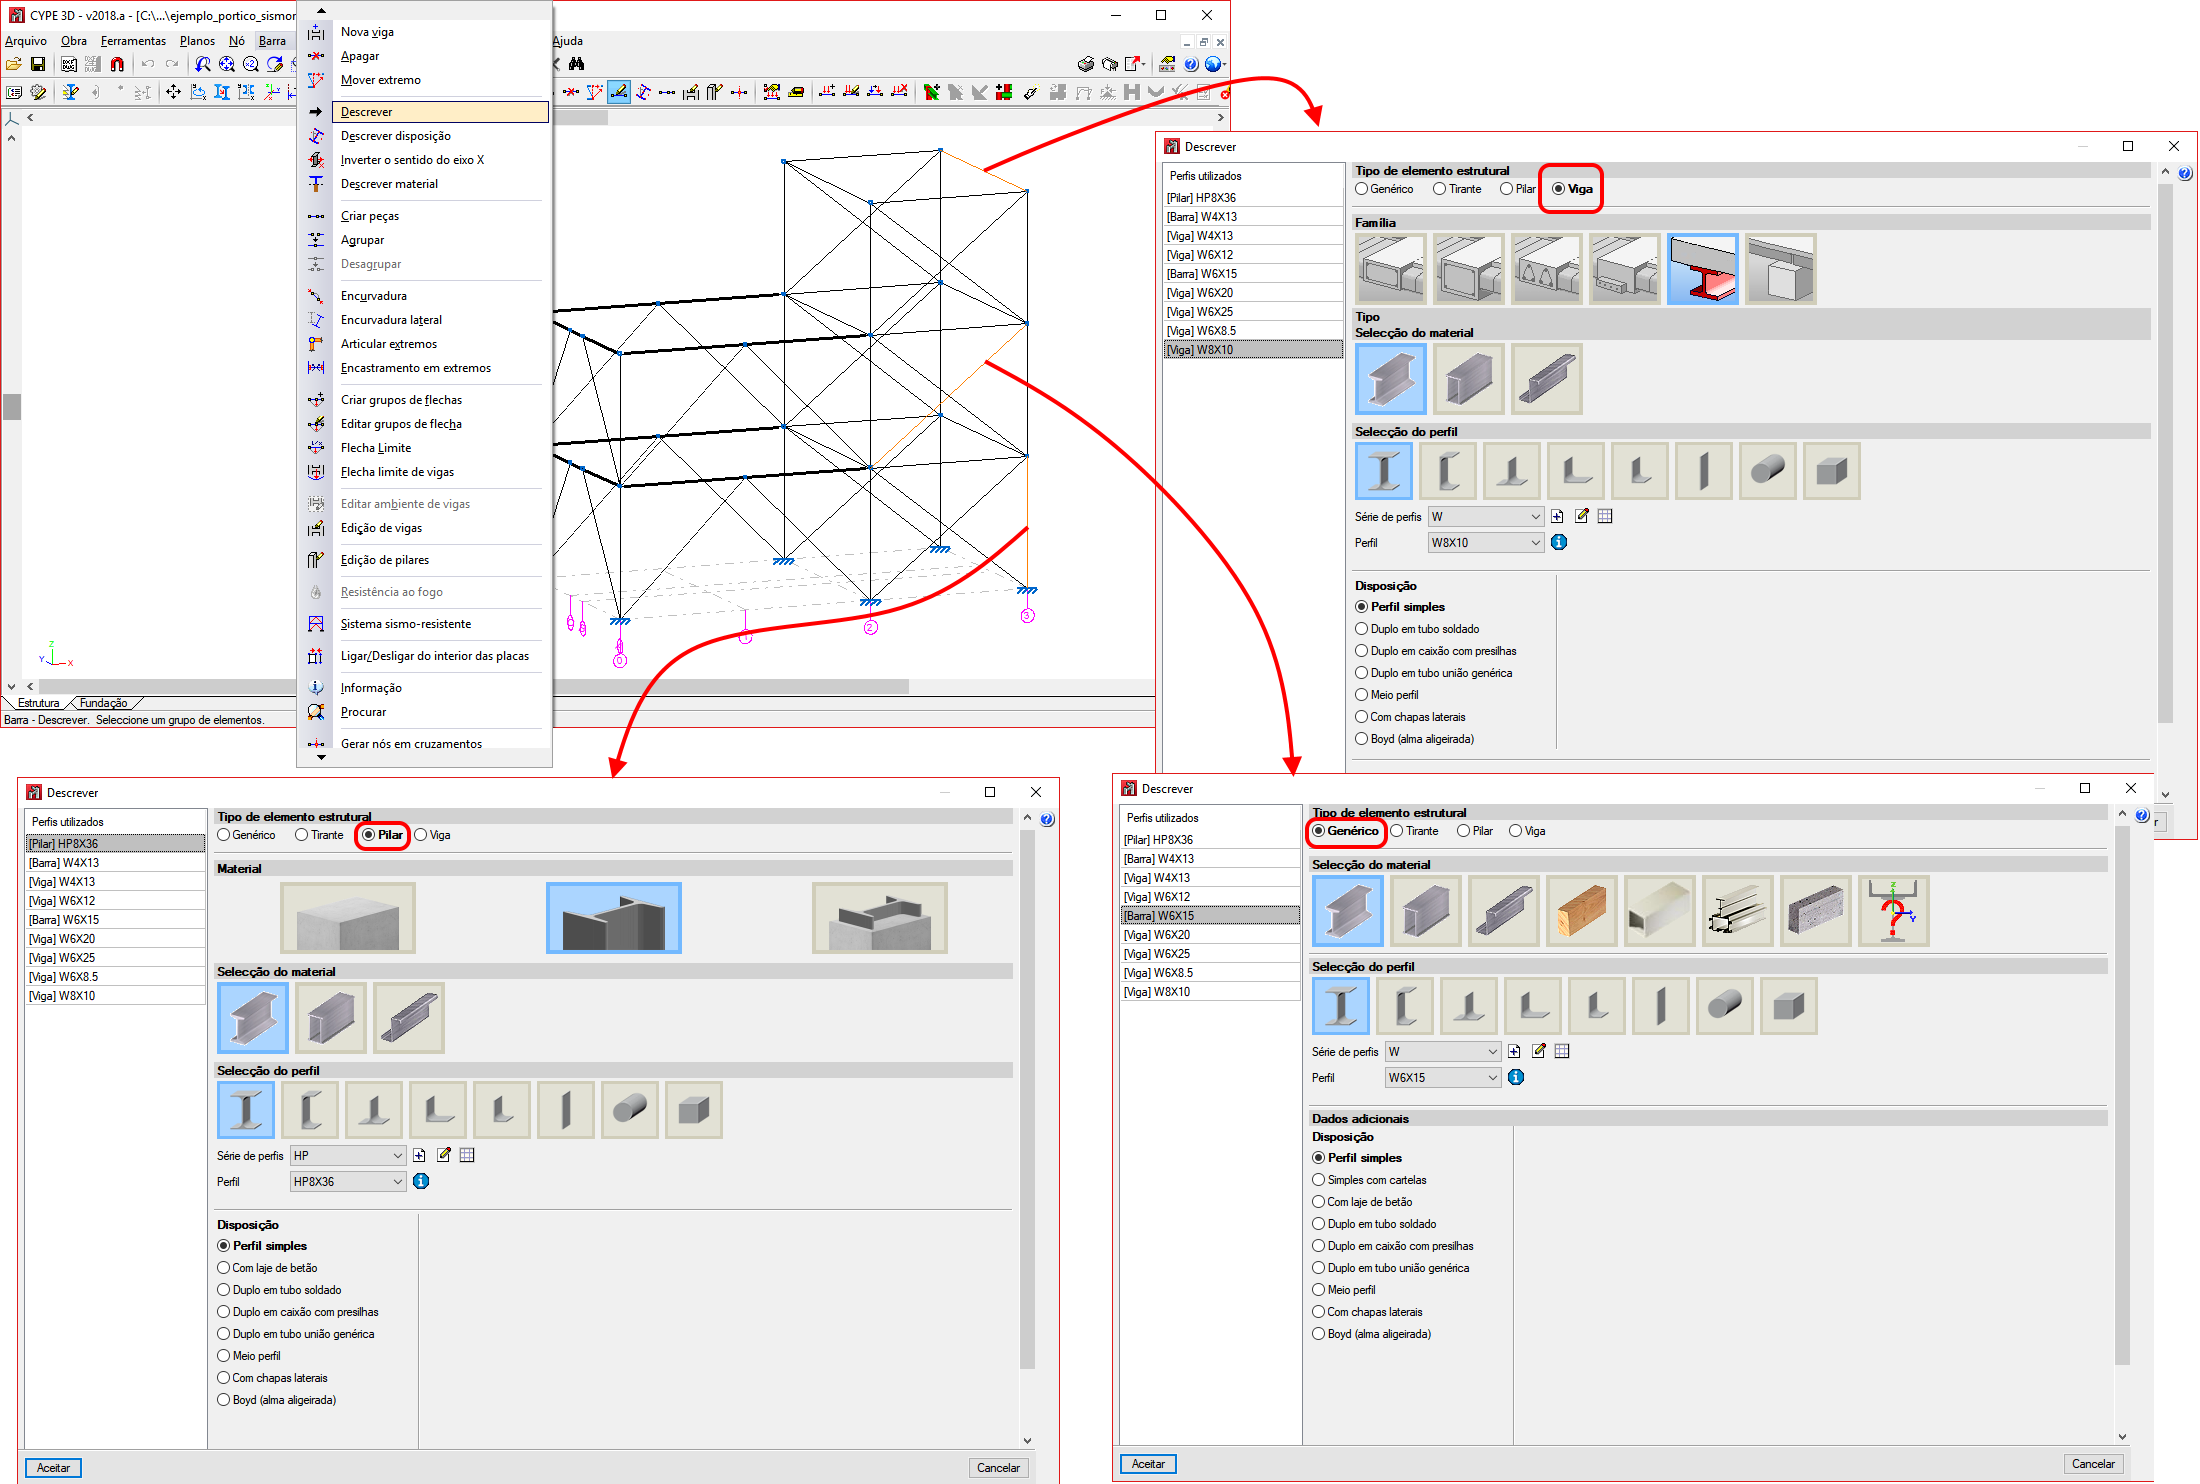Expand top arrow of Barra menu

pos(321,10)
